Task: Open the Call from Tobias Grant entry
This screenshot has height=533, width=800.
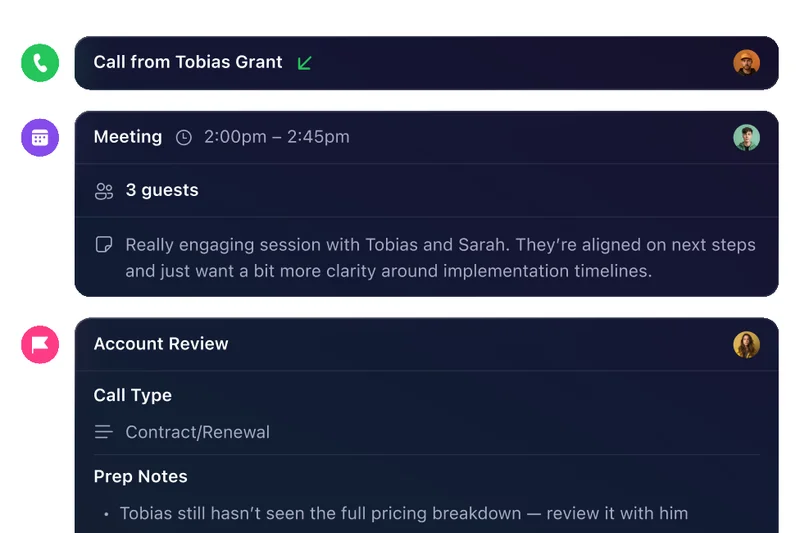Action: click(x=188, y=62)
